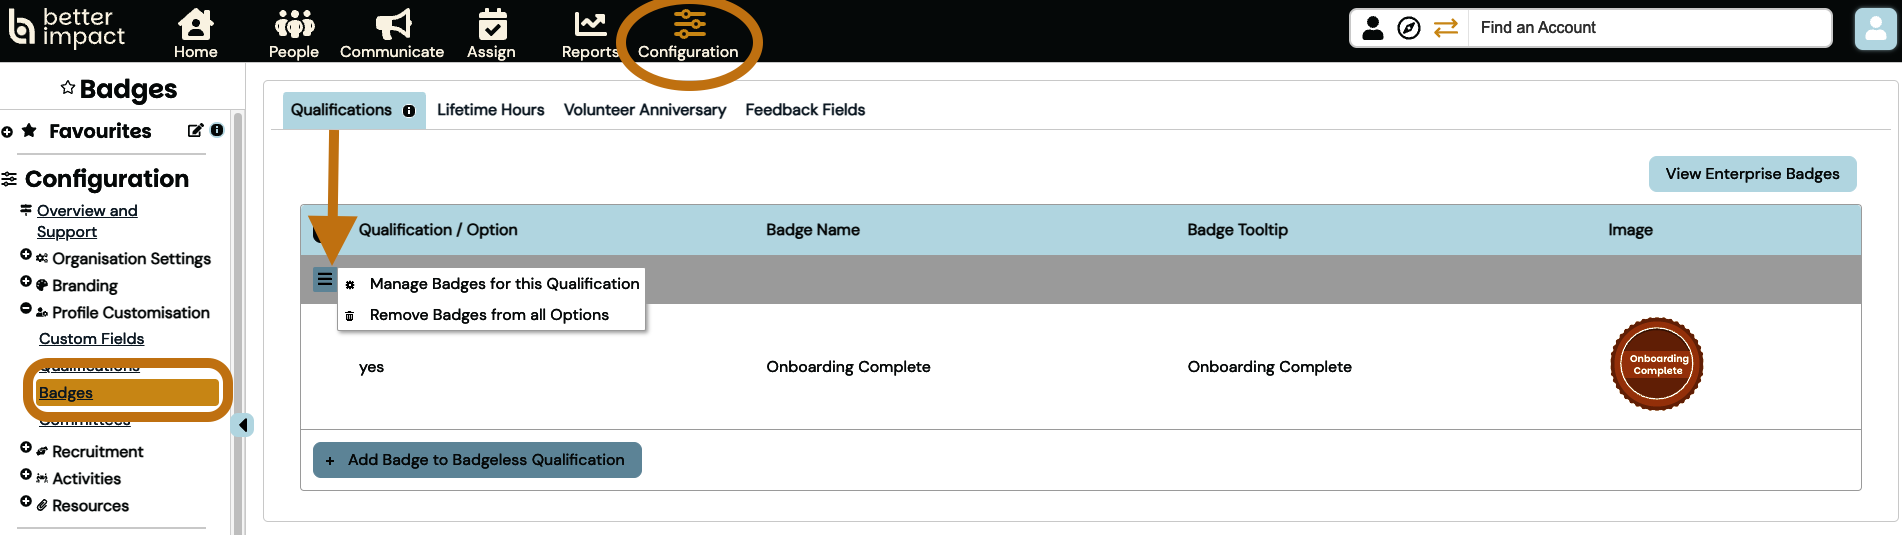Click the Onboarding Complete badge image
Viewport: 1902px width, 535px height.
coord(1656,365)
